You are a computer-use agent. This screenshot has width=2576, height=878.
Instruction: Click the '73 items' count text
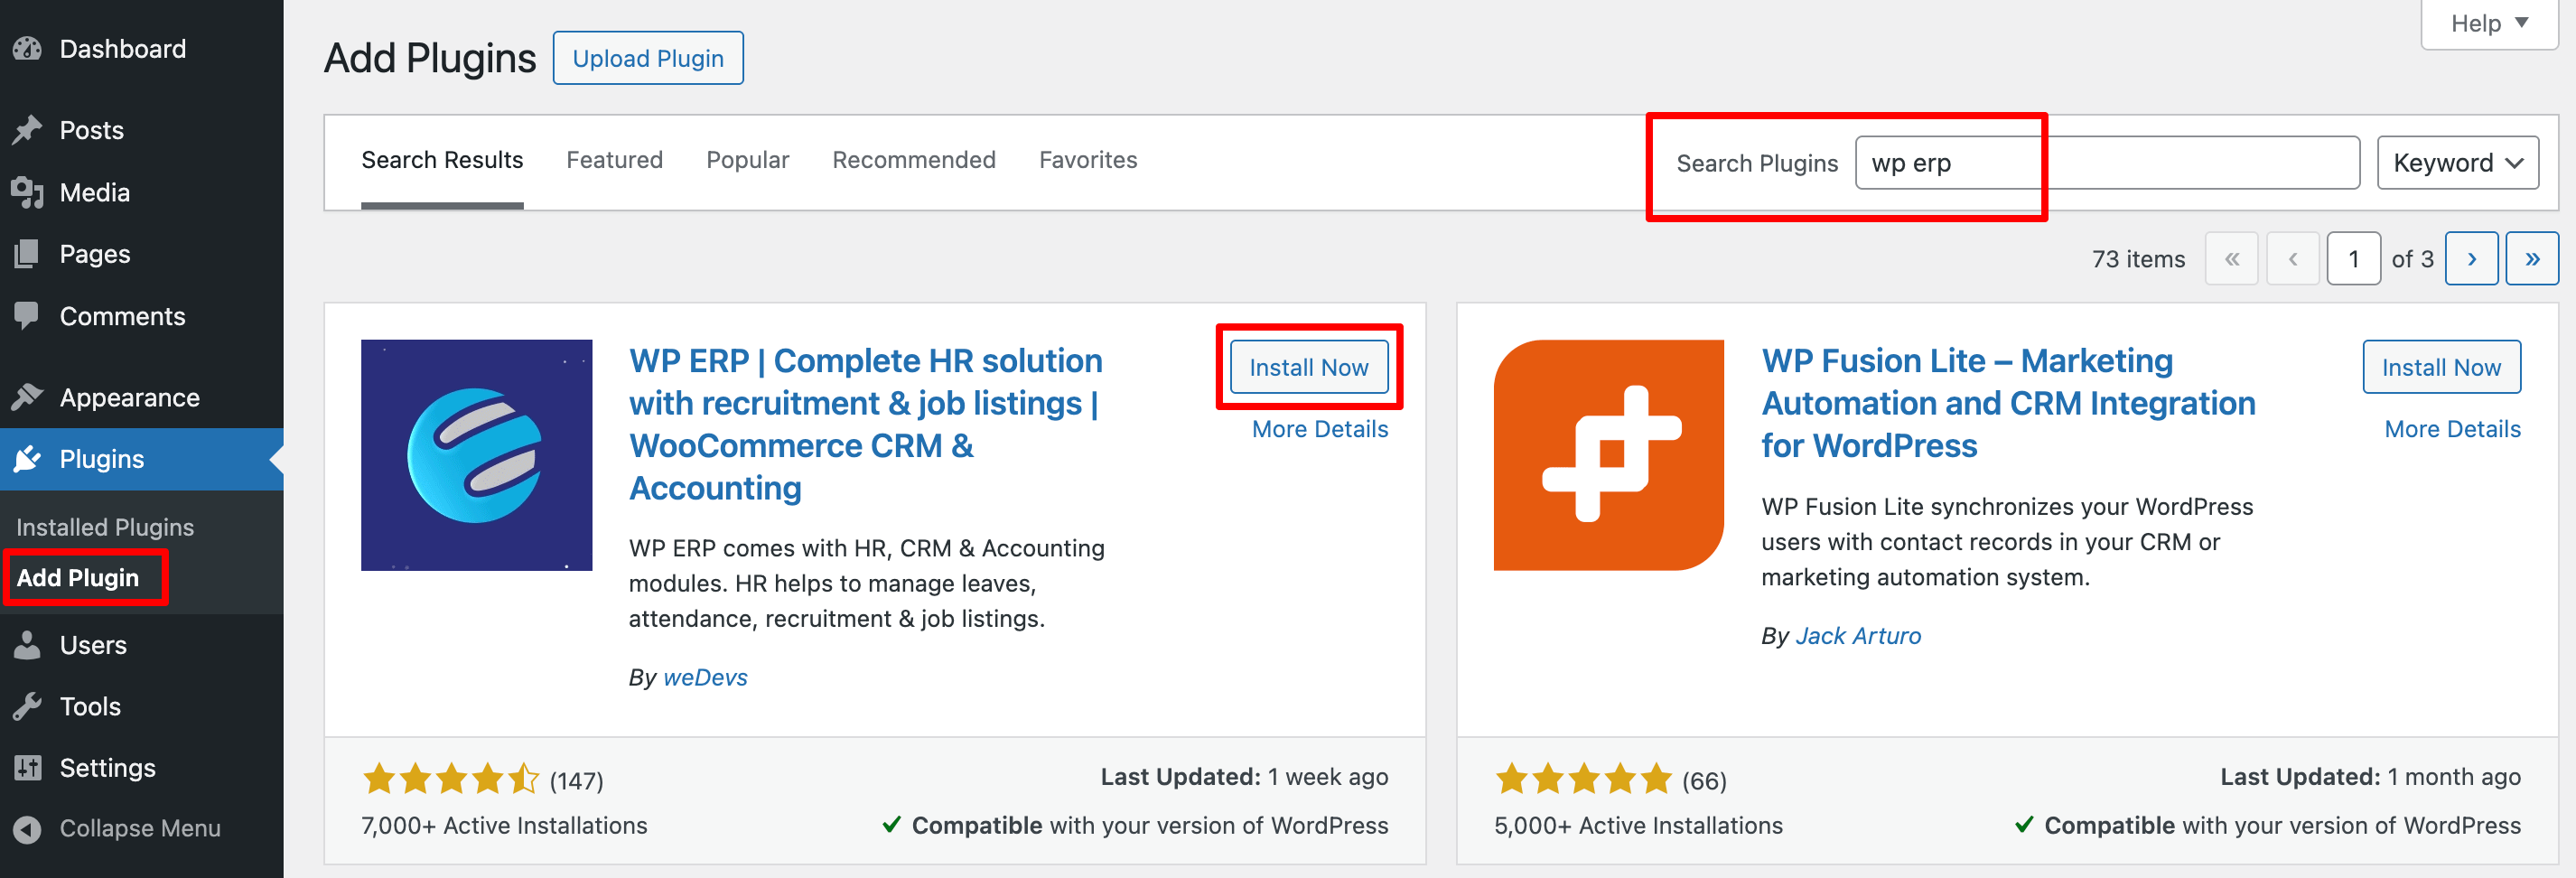coord(2138,259)
